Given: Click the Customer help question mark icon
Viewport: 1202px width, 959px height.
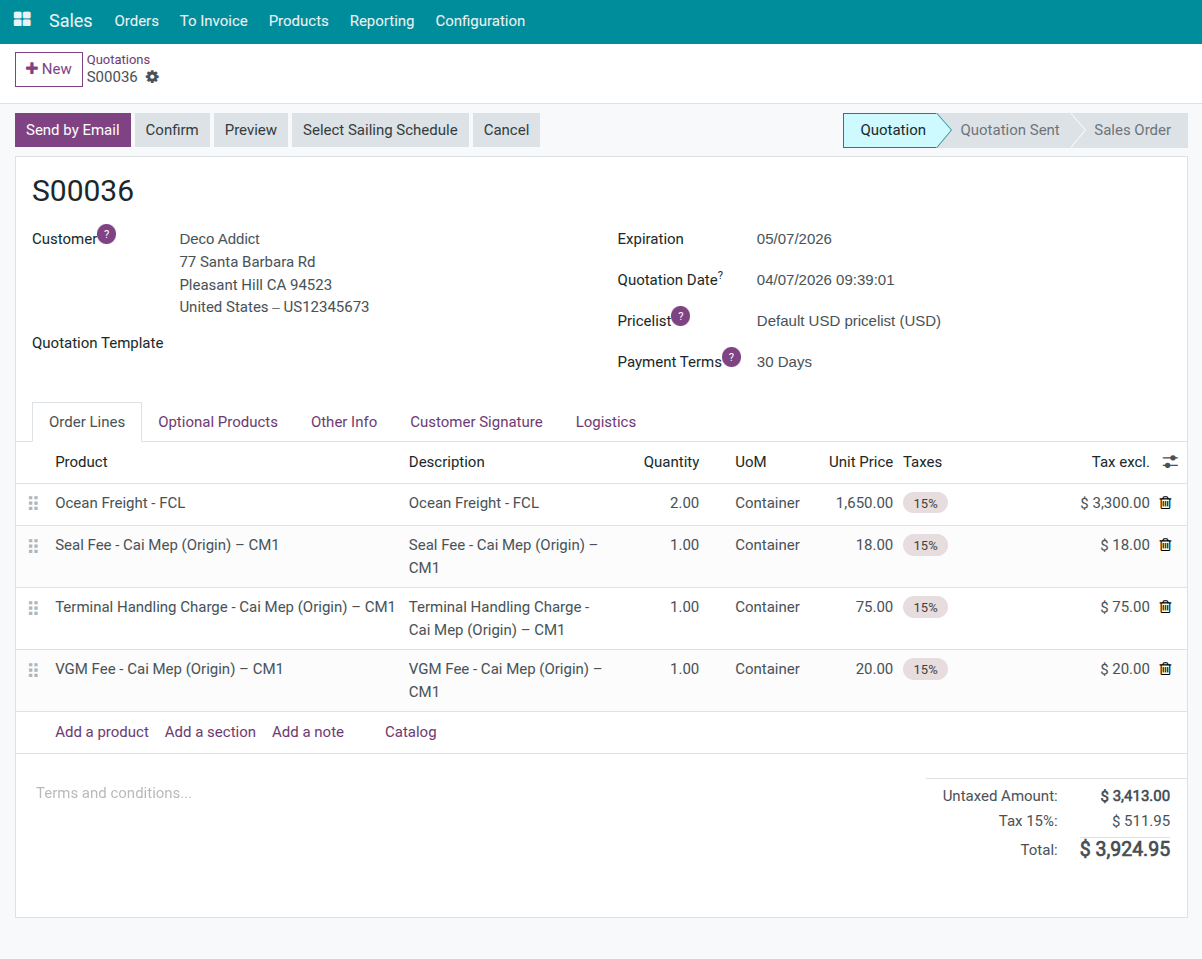Looking at the screenshot, I should 106,234.
